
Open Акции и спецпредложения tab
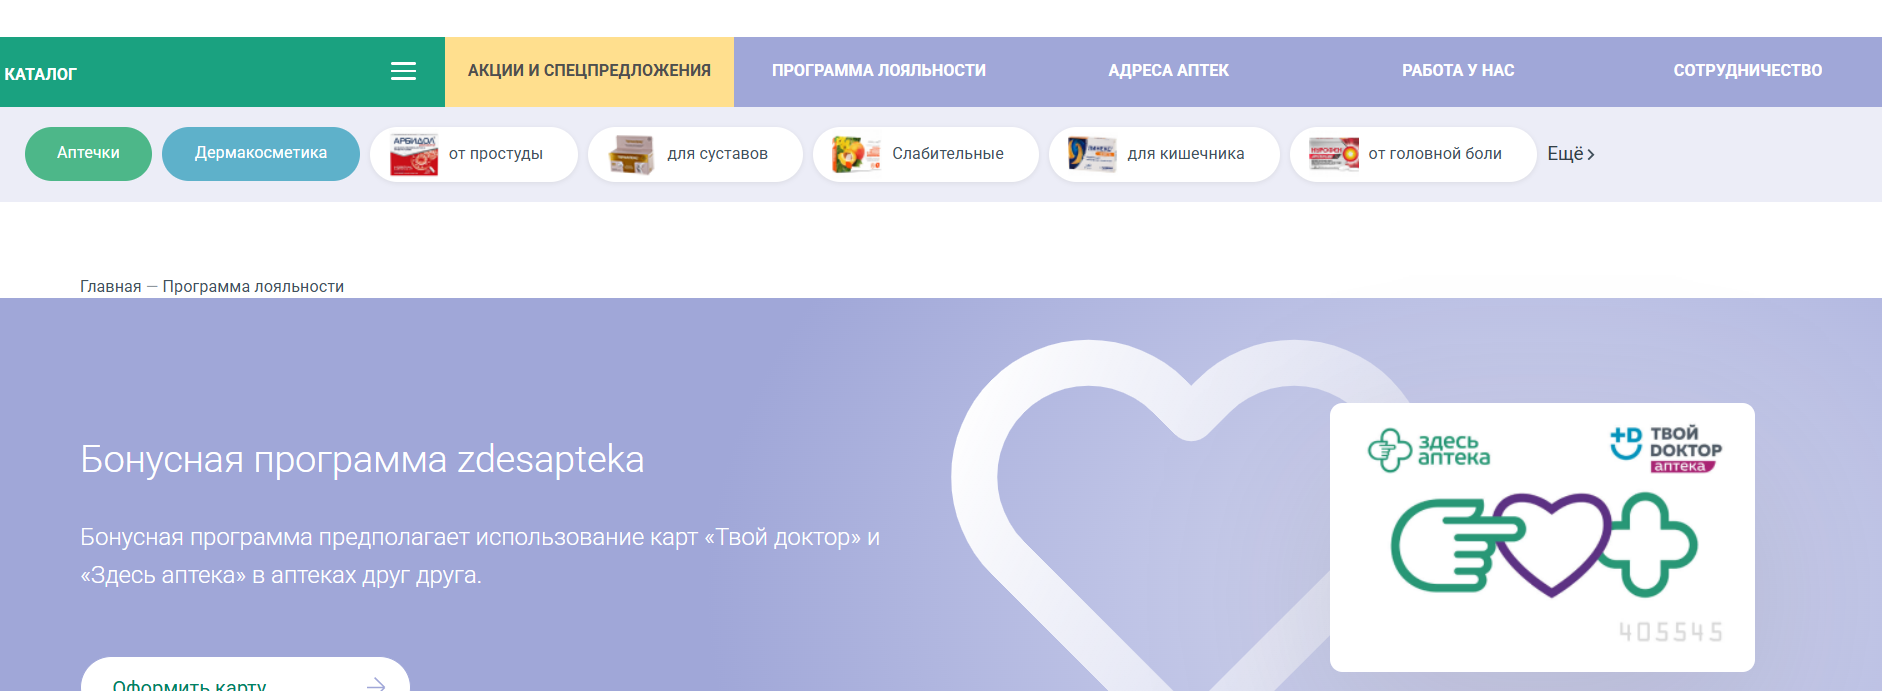(589, 72)
